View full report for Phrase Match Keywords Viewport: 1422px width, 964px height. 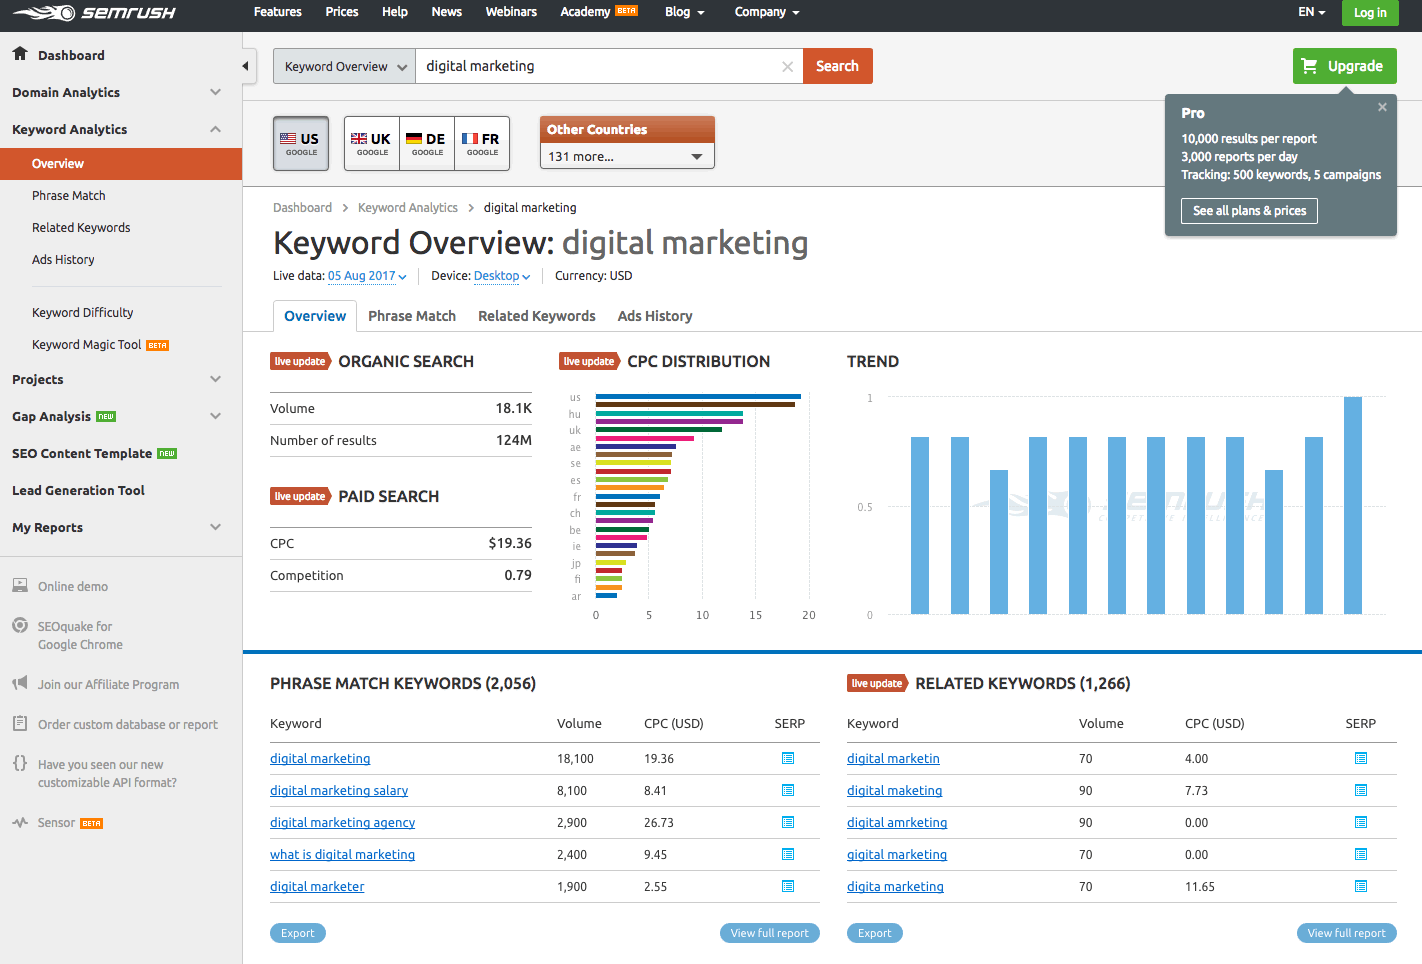pyautogui.click(x=770, y=933)
